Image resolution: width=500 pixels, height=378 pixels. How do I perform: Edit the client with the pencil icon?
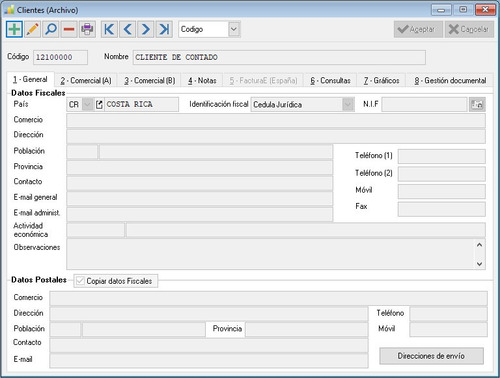tap(33, 29)
